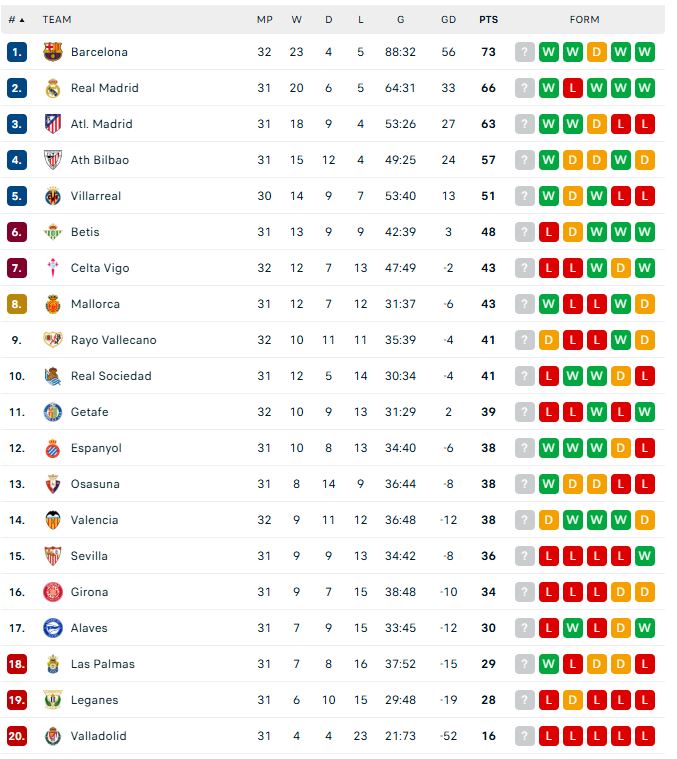The width and height of the screenshot is (677, 759).
Task: Click the MP column header
Action: 265,20
